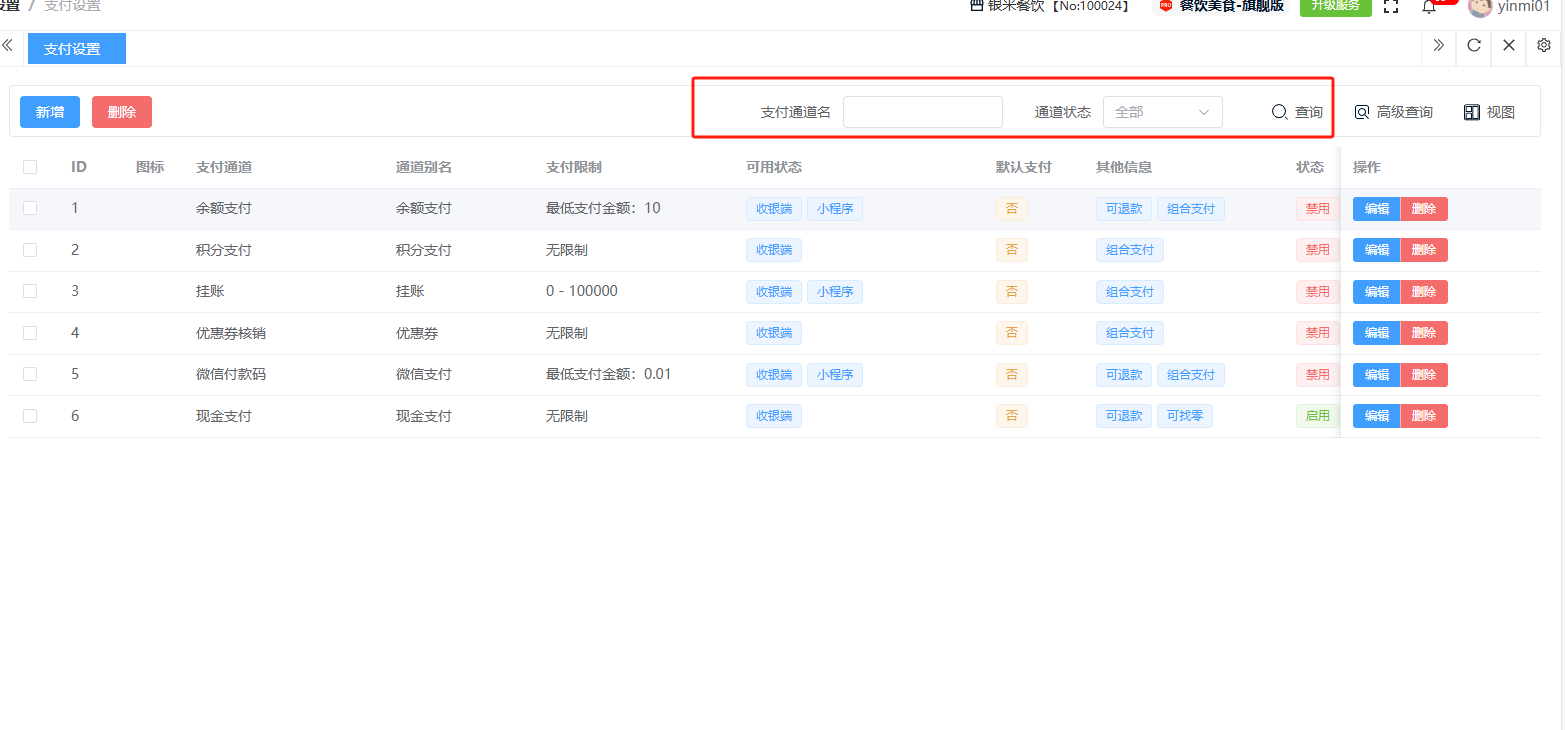Toggle the select-all header checkbox
The height and width of the screenshot is (730, 1565).
(30, 167)
